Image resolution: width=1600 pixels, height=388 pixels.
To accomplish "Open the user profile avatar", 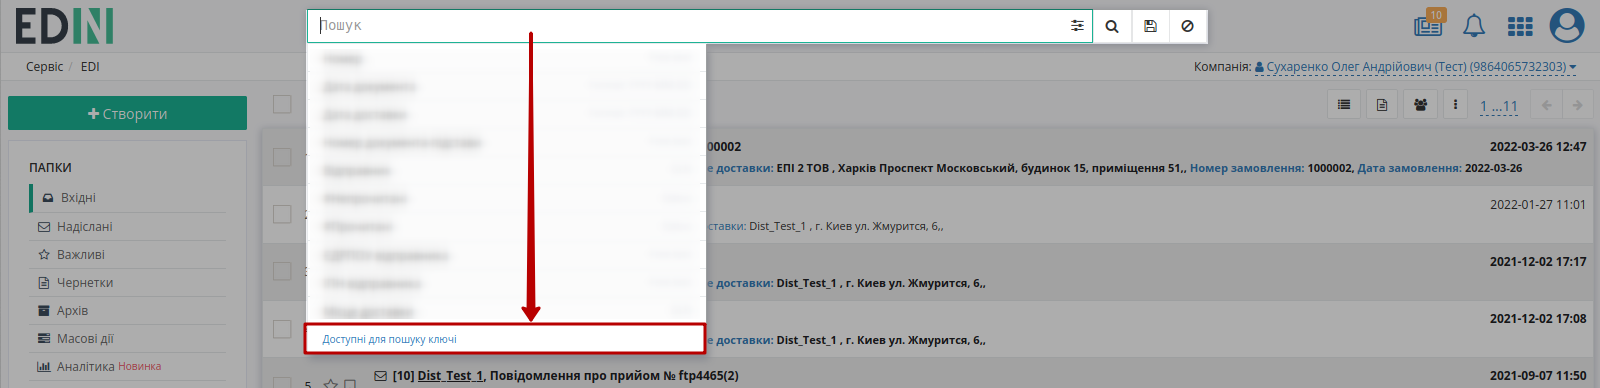I will [x=1567, y=26].
